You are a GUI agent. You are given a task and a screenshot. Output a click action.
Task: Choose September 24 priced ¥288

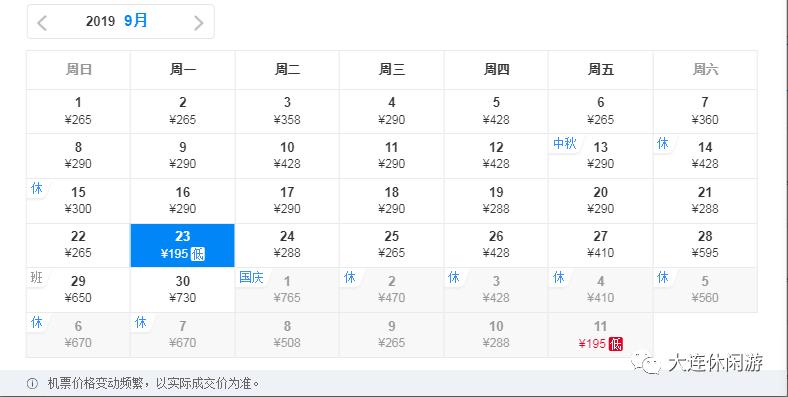(287, 245)
